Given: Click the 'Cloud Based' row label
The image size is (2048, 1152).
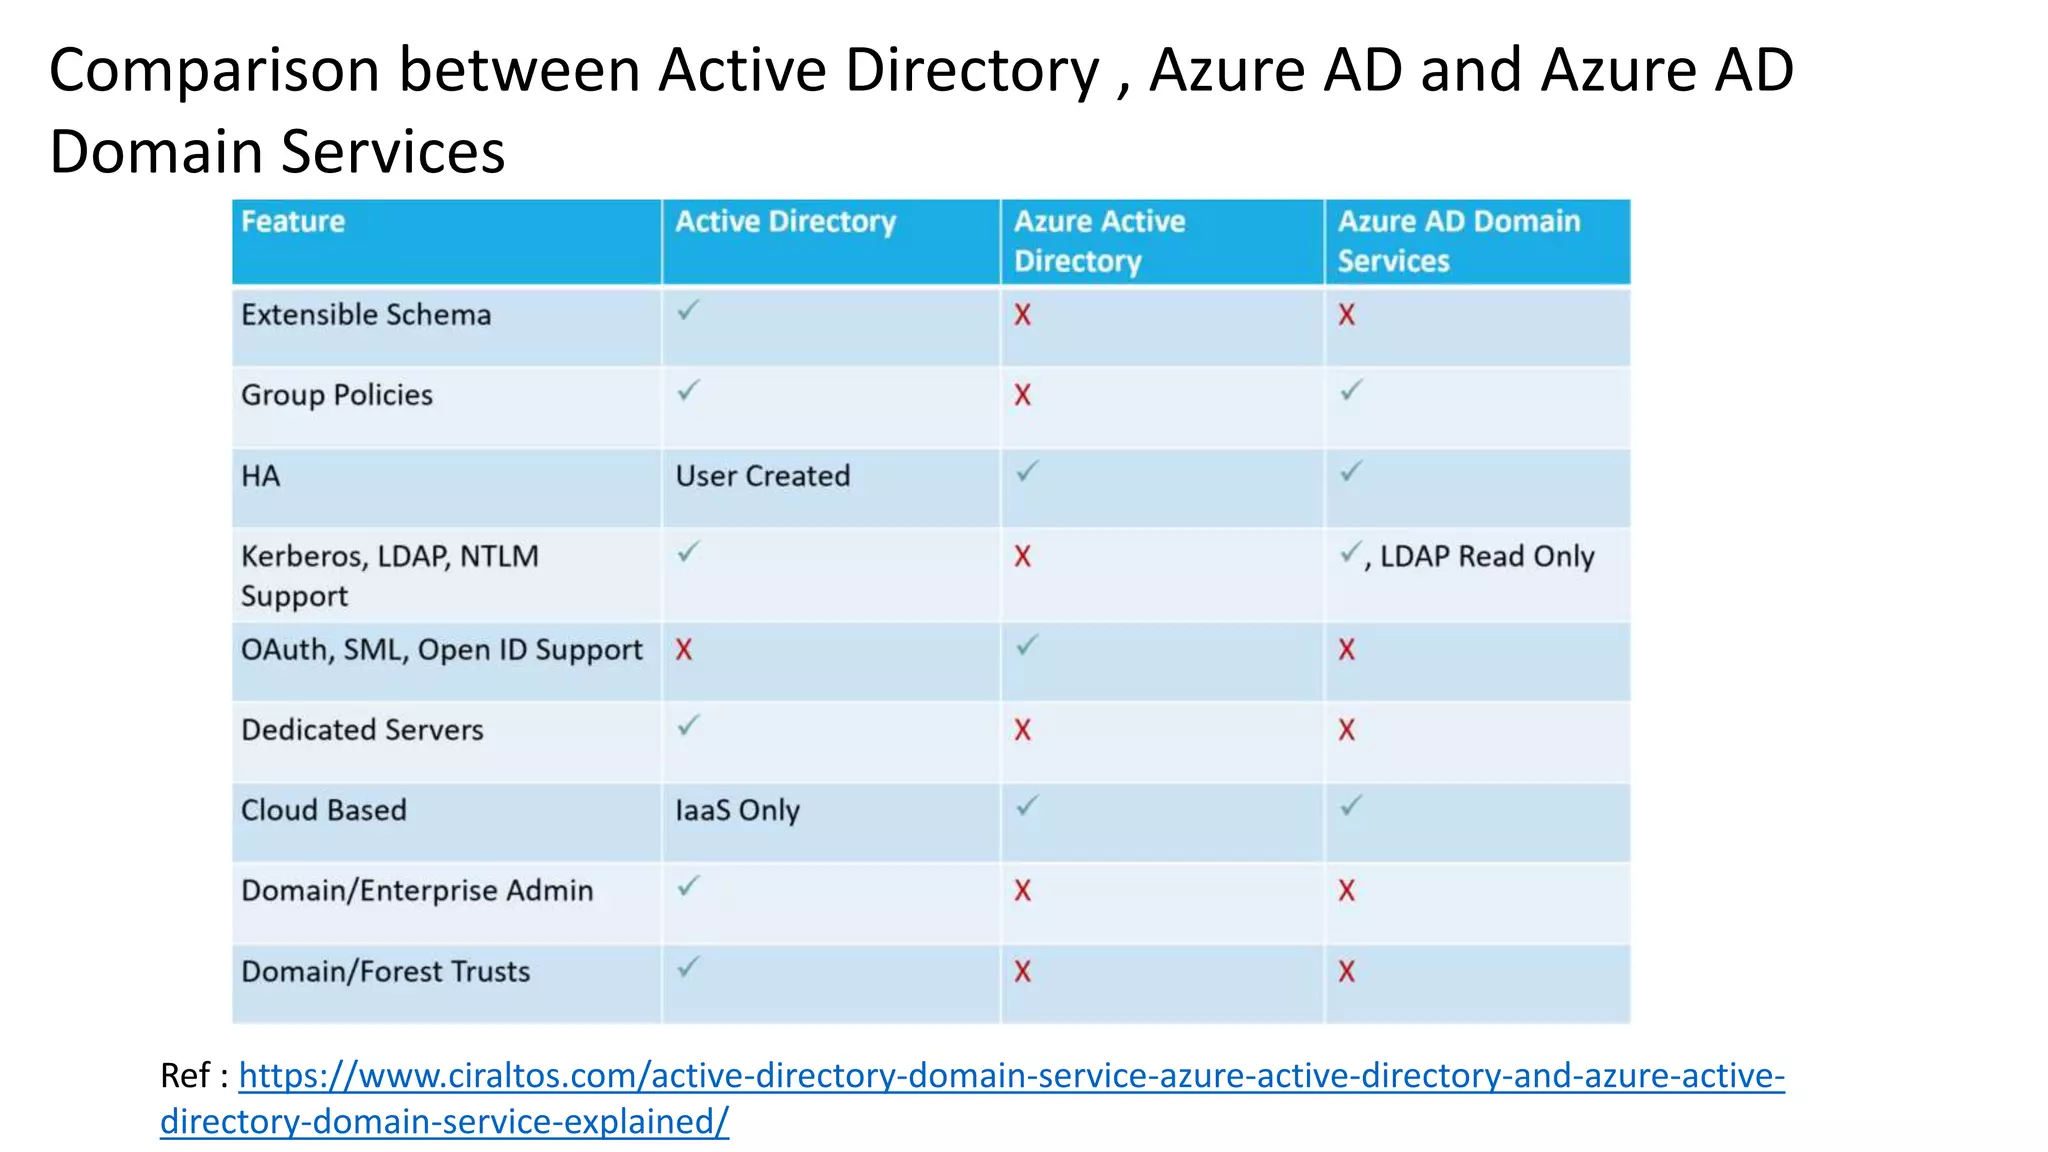Looking at the screenshot, I should point(324,810).
